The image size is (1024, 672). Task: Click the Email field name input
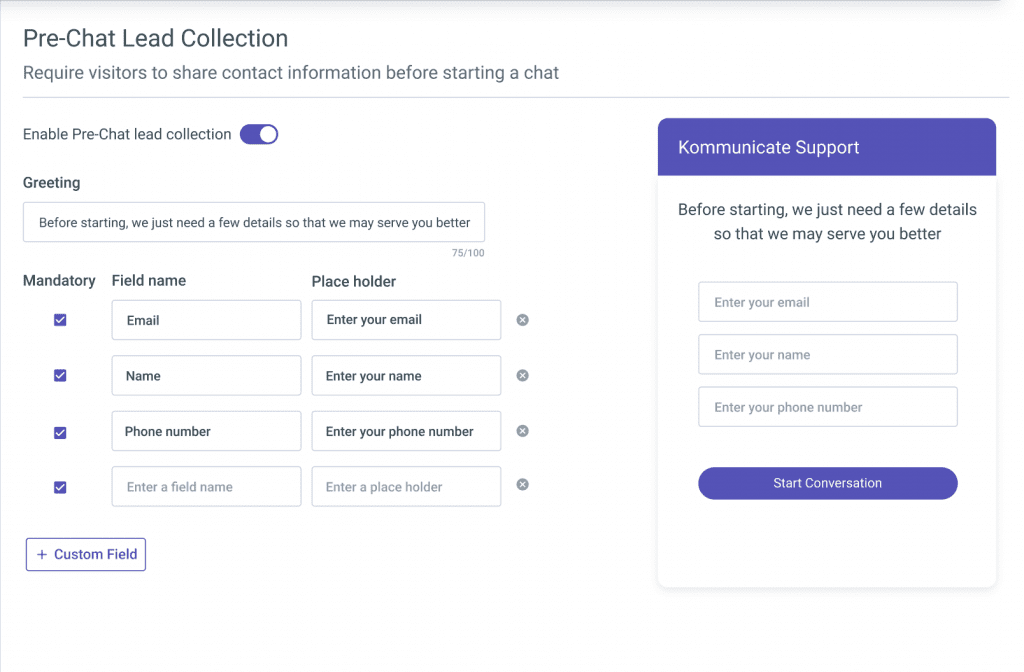pos(206,320)
